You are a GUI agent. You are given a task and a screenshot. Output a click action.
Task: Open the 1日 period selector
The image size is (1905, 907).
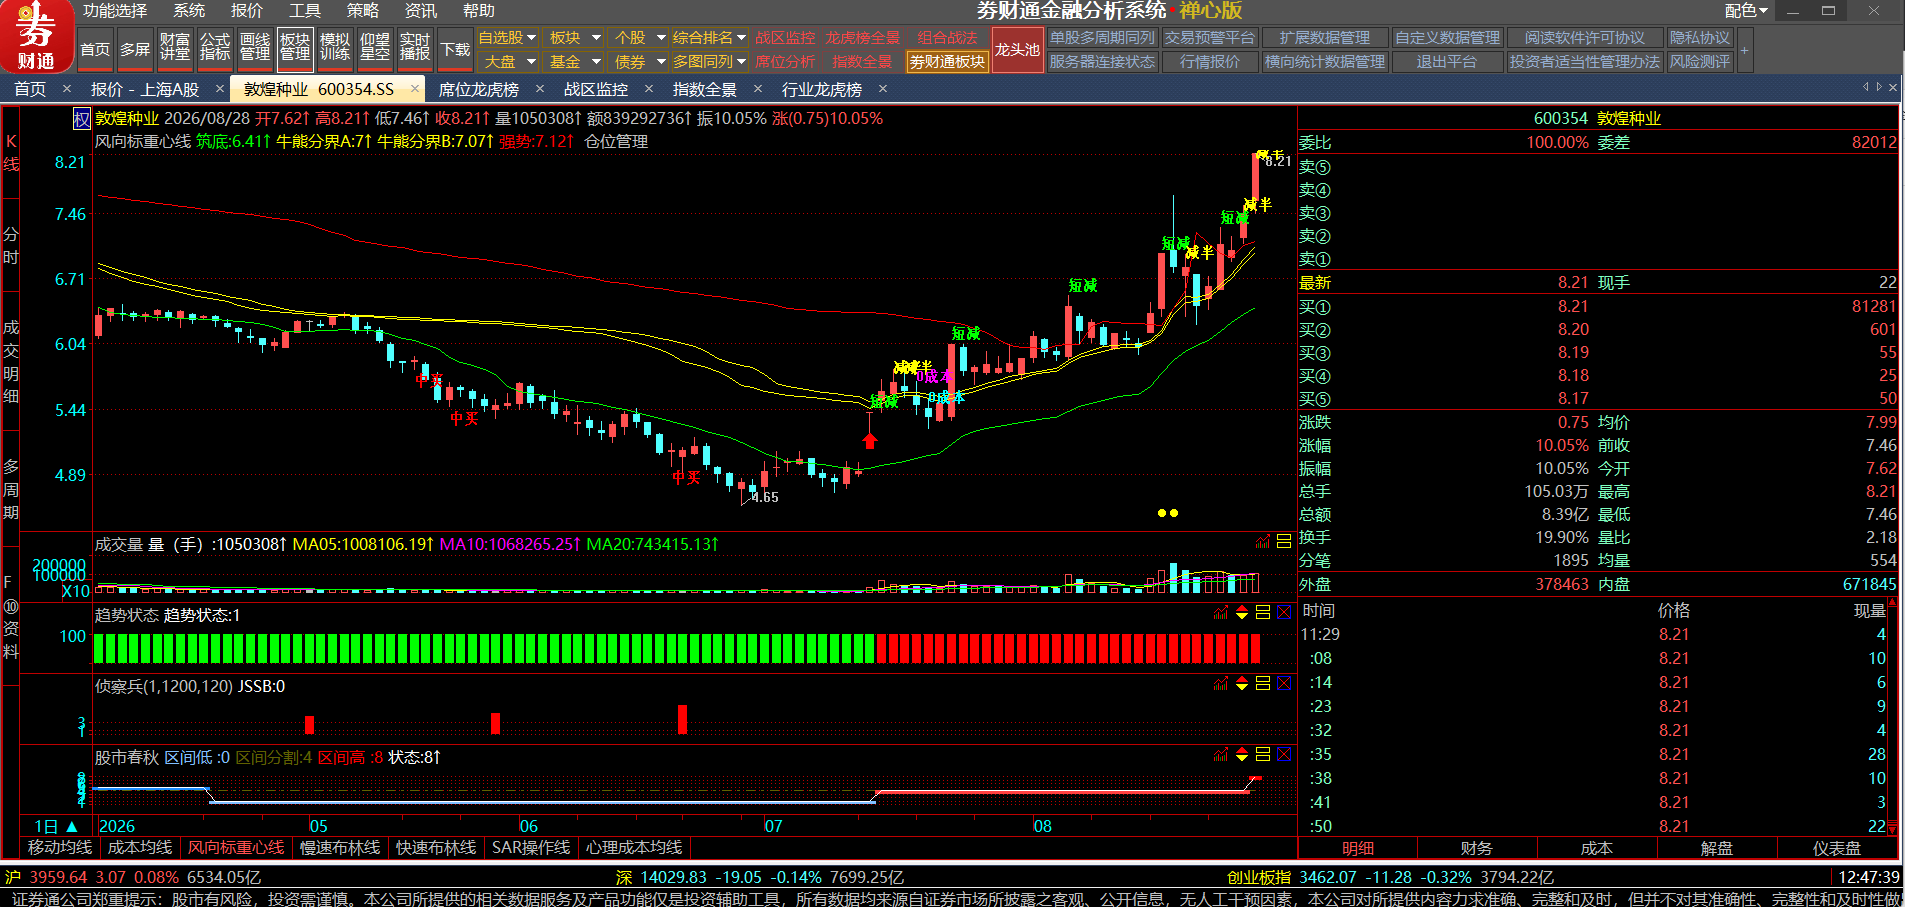click(56, 826)
